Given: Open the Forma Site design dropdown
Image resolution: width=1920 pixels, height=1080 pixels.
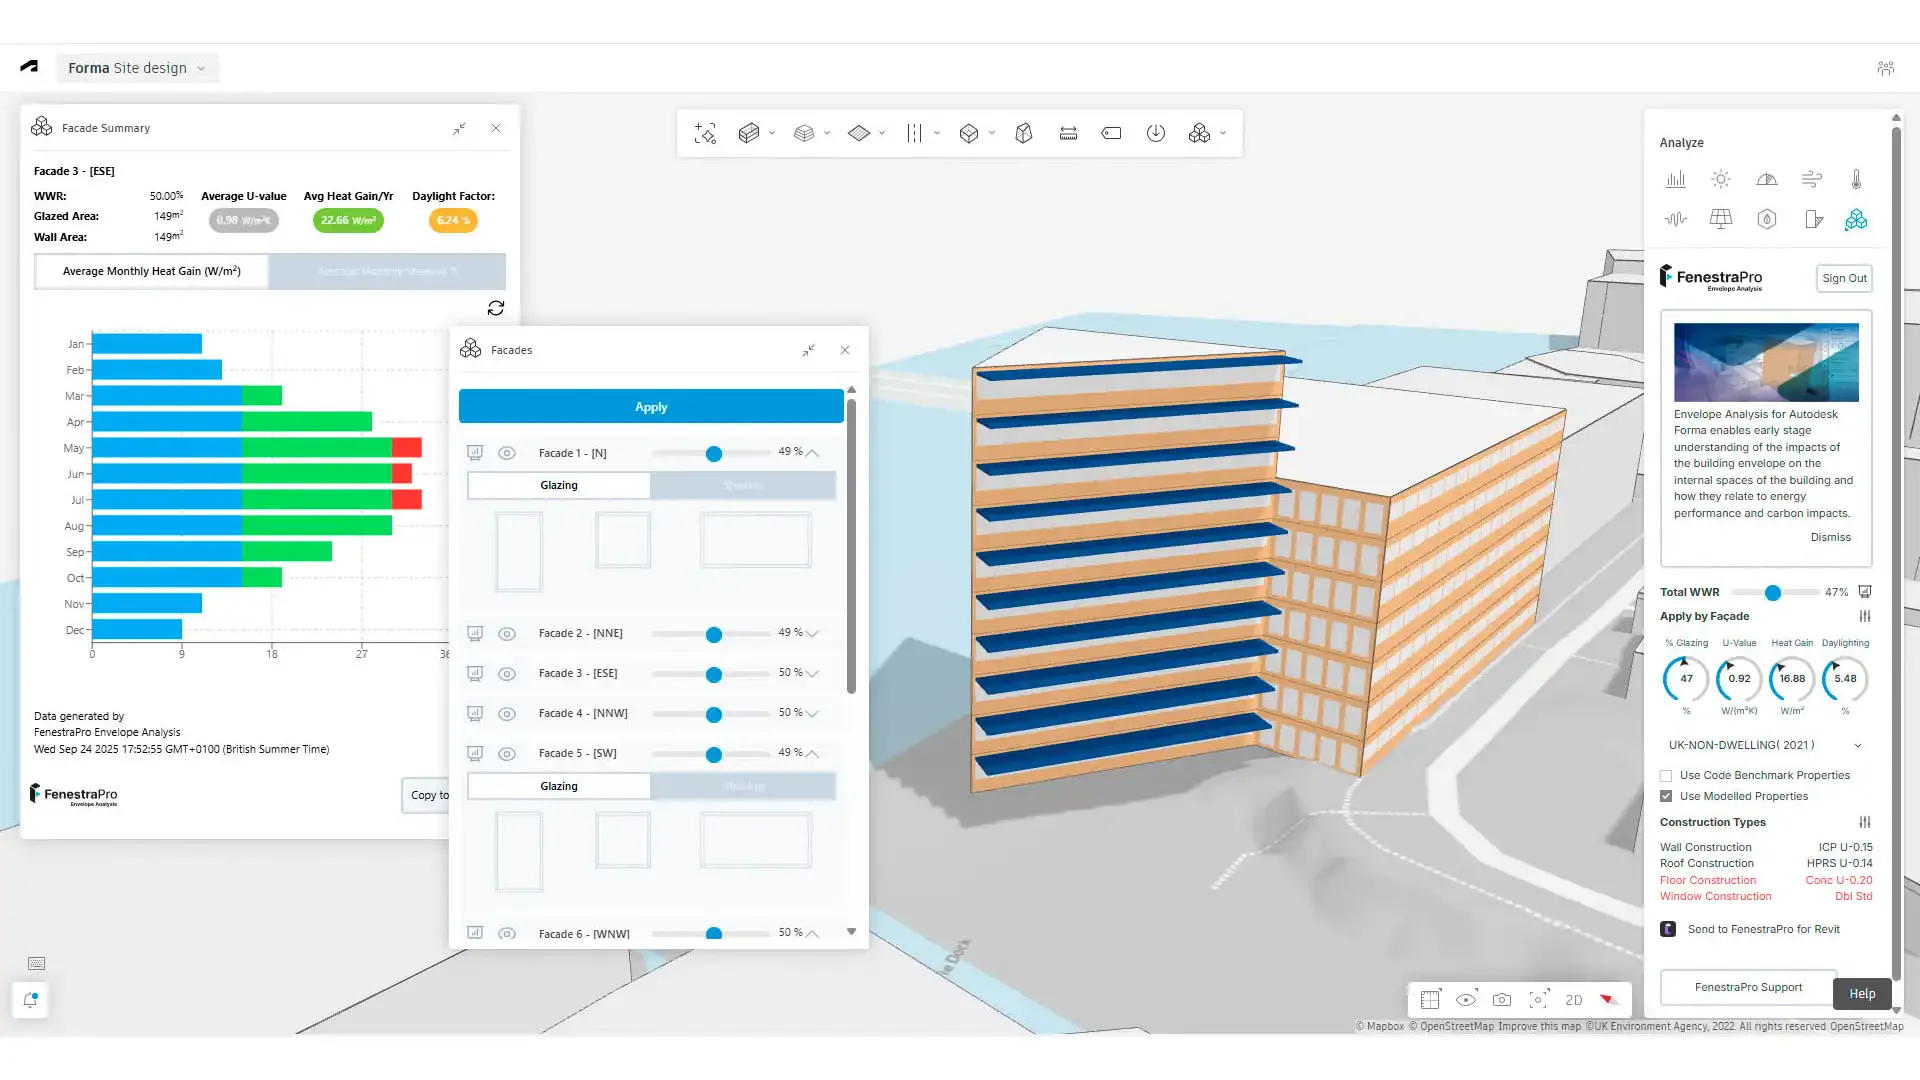Looking at the screenshot, I should pyautogui.click(x=137, y=68).
